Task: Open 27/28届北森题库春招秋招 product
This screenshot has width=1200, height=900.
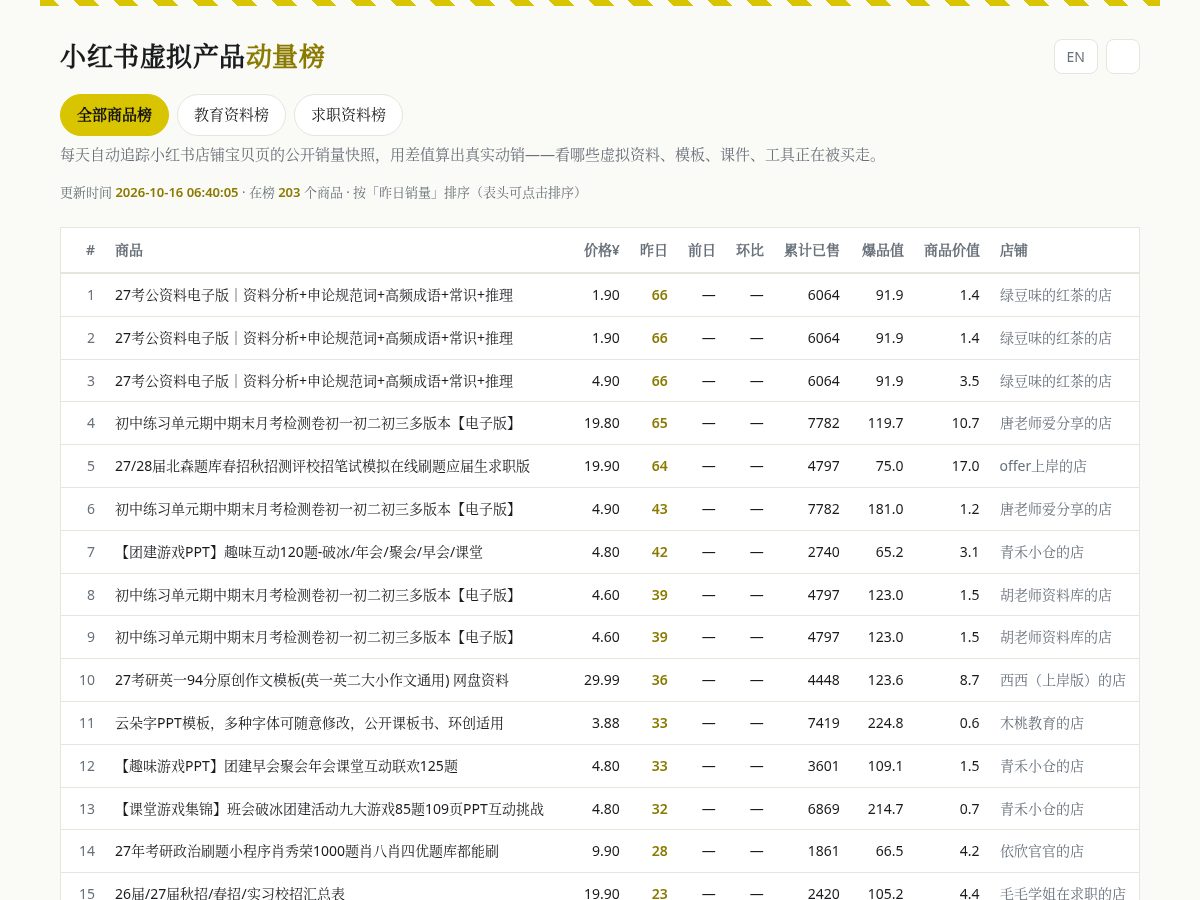Action: coord(323,466)
